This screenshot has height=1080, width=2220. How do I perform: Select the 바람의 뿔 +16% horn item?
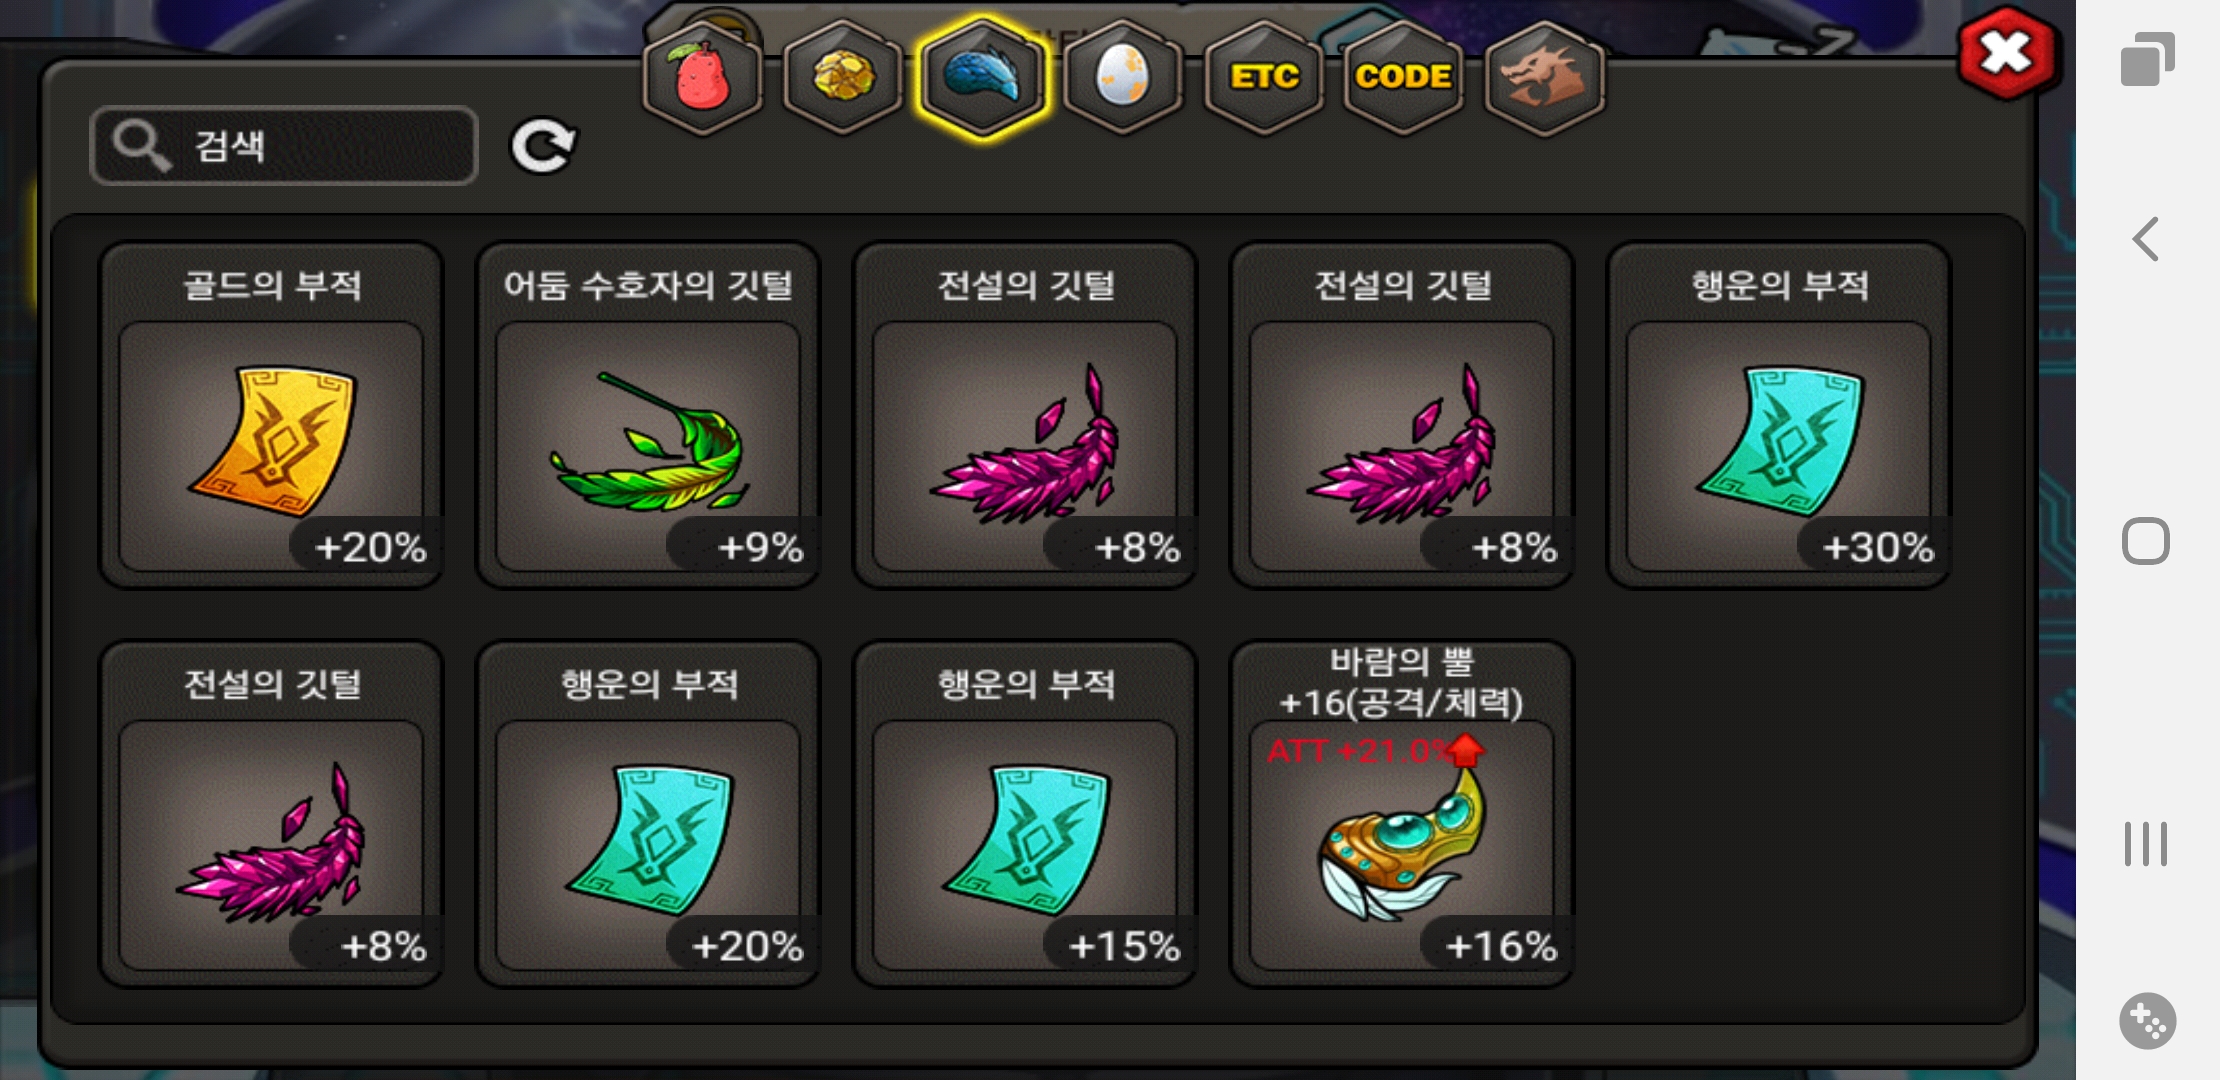(x=1402, y=814)
